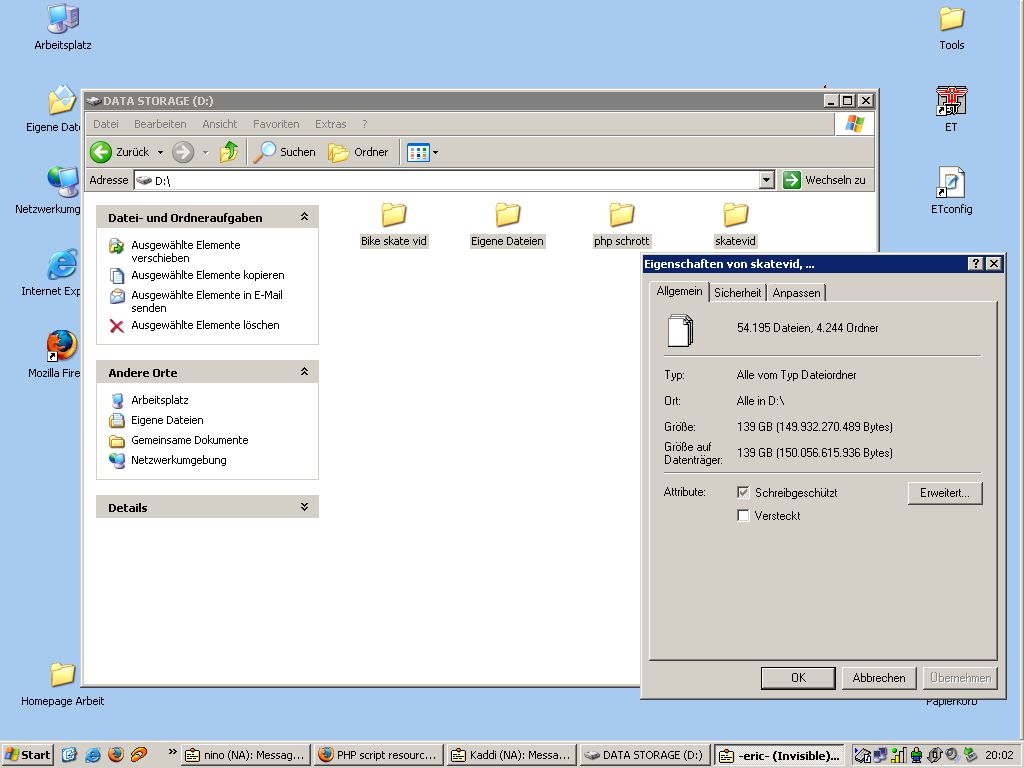Expand the address bar dropdown arrow
Viewport: 1024px width, 768px height.
point(766,180)
